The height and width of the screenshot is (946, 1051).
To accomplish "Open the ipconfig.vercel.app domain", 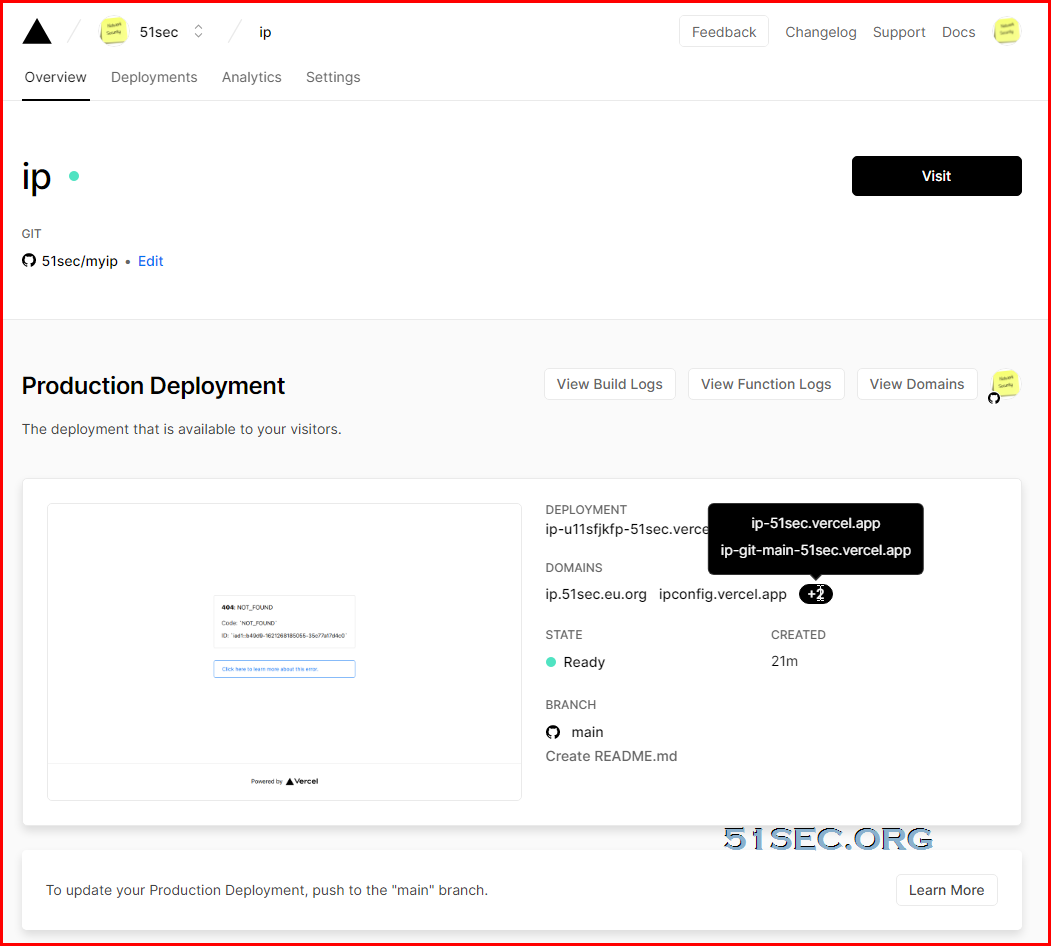I will pyautogui.click(x=723, y=594).
